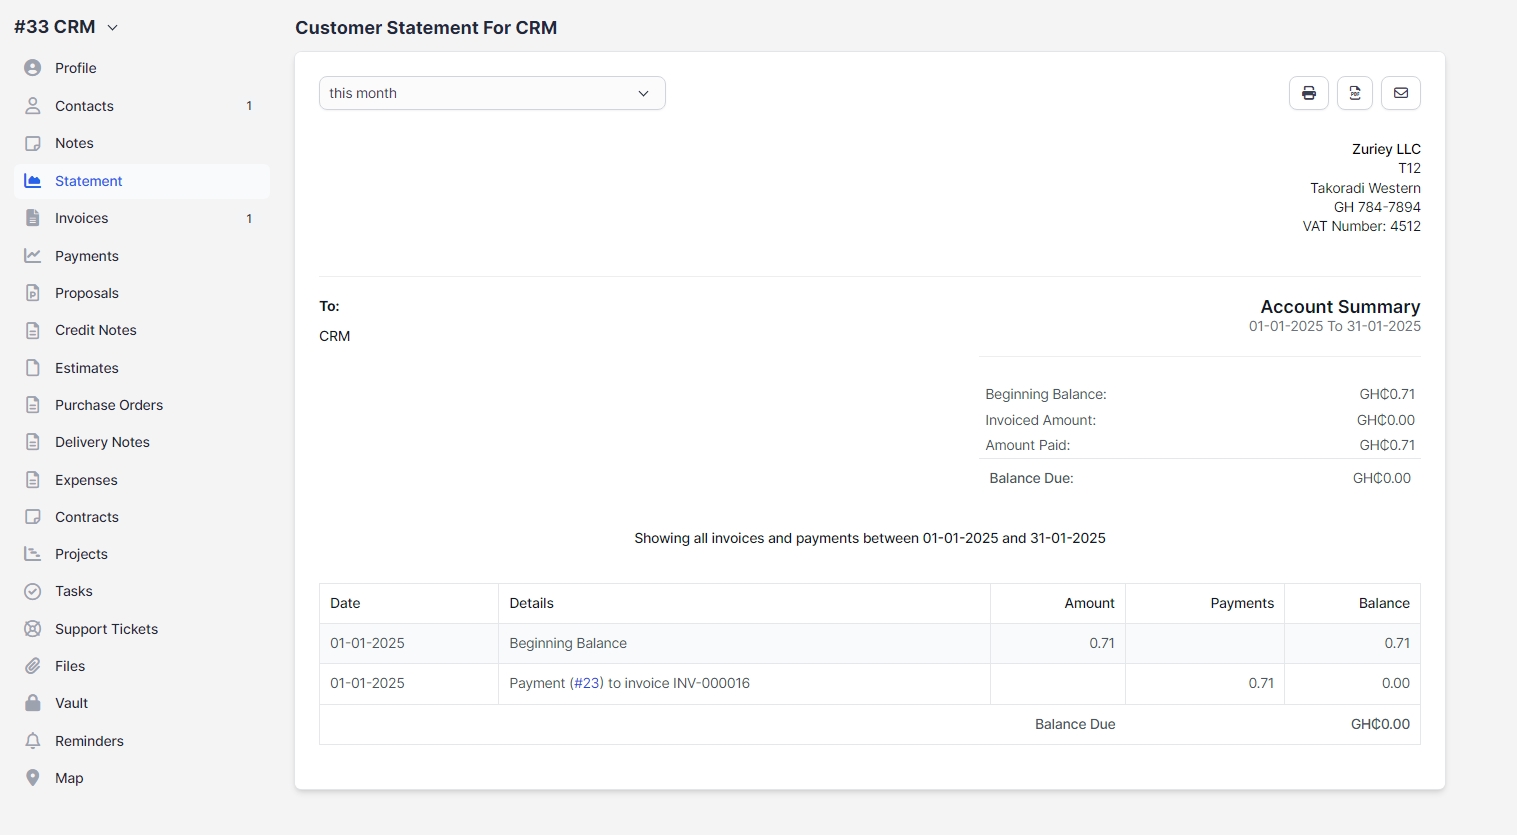Click the Reminders bell icon
The height and width of the screenshot is (835, 1517).
tap(33, 741)
